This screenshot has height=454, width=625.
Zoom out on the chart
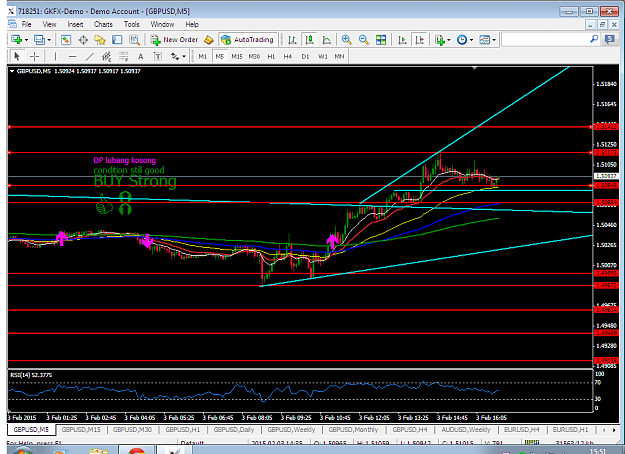[x=364, y=40]
